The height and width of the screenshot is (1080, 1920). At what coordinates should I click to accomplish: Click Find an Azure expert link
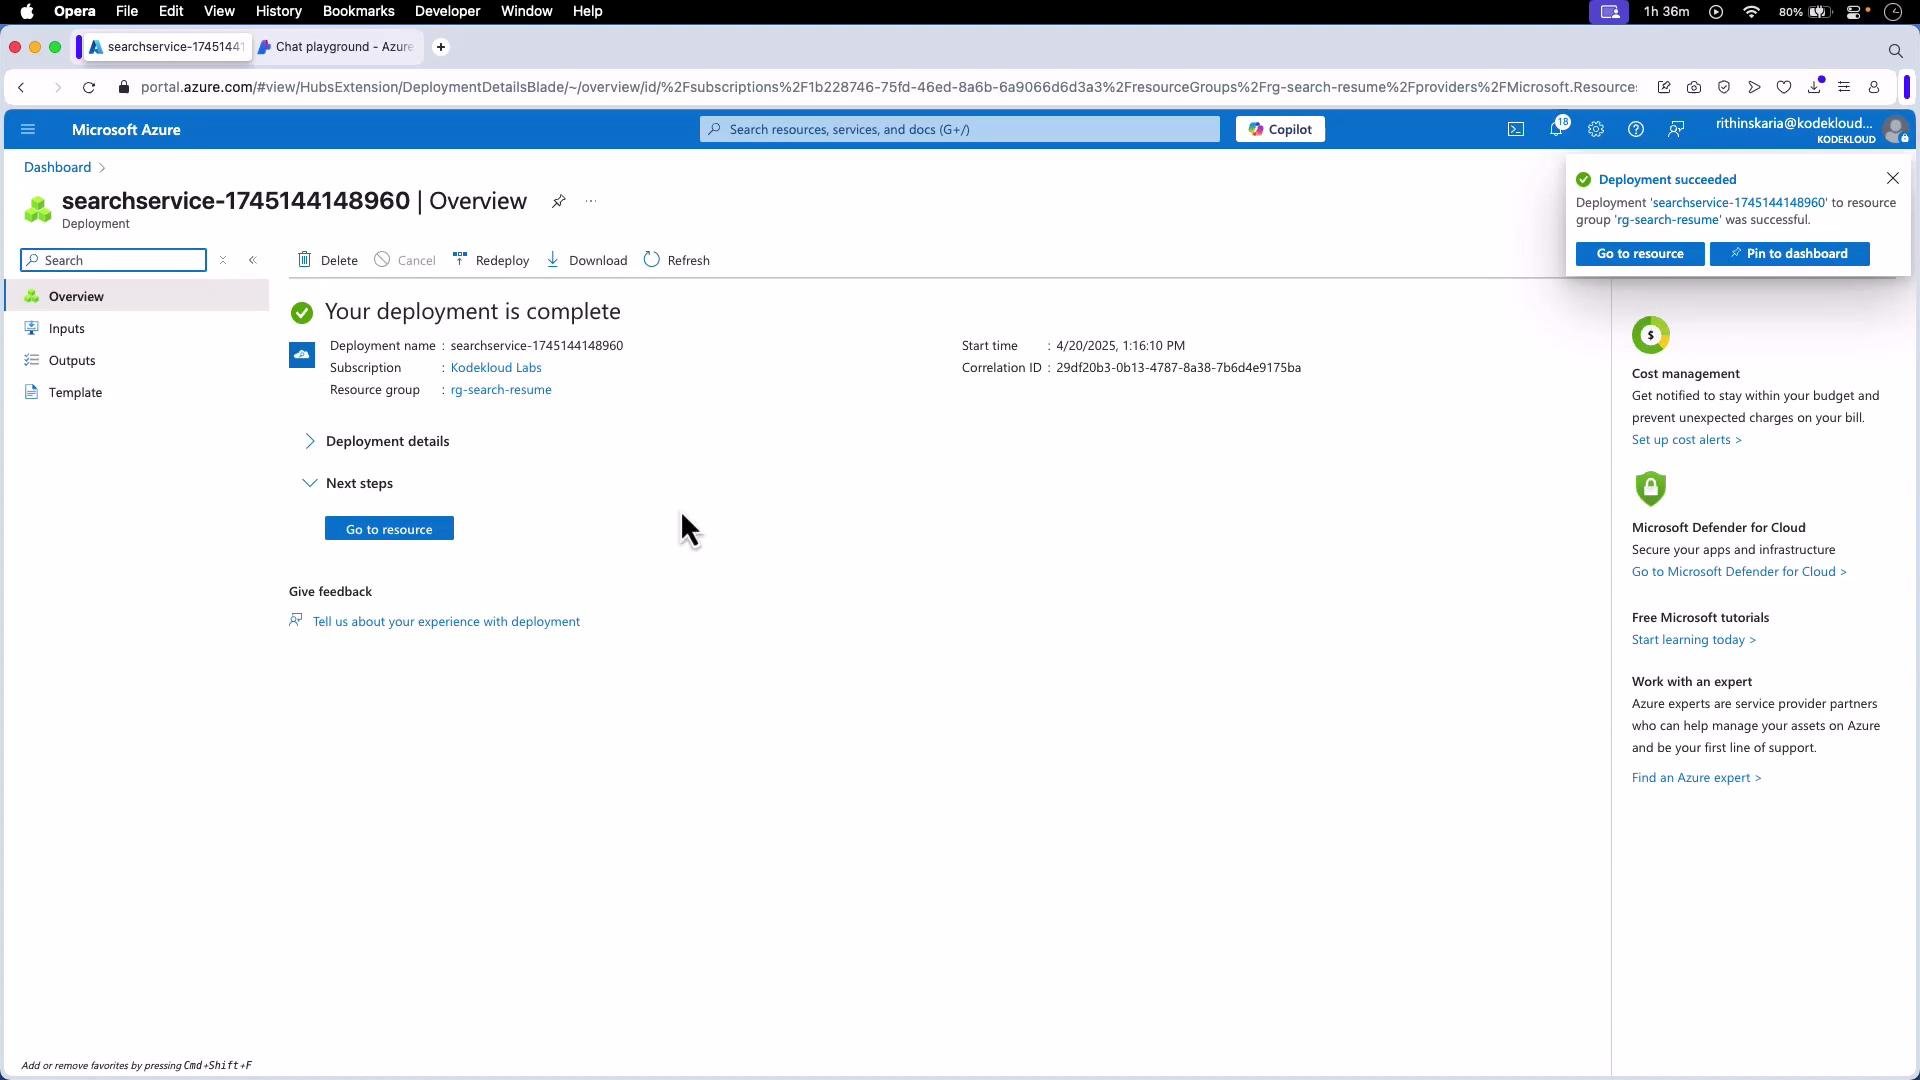pos(1696,778)
